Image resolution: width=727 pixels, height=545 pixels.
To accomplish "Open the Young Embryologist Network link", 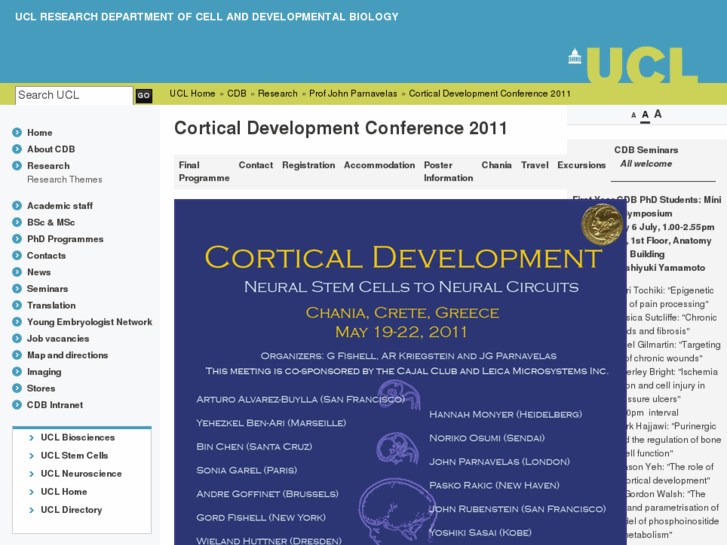I will (x=89, y=322).
